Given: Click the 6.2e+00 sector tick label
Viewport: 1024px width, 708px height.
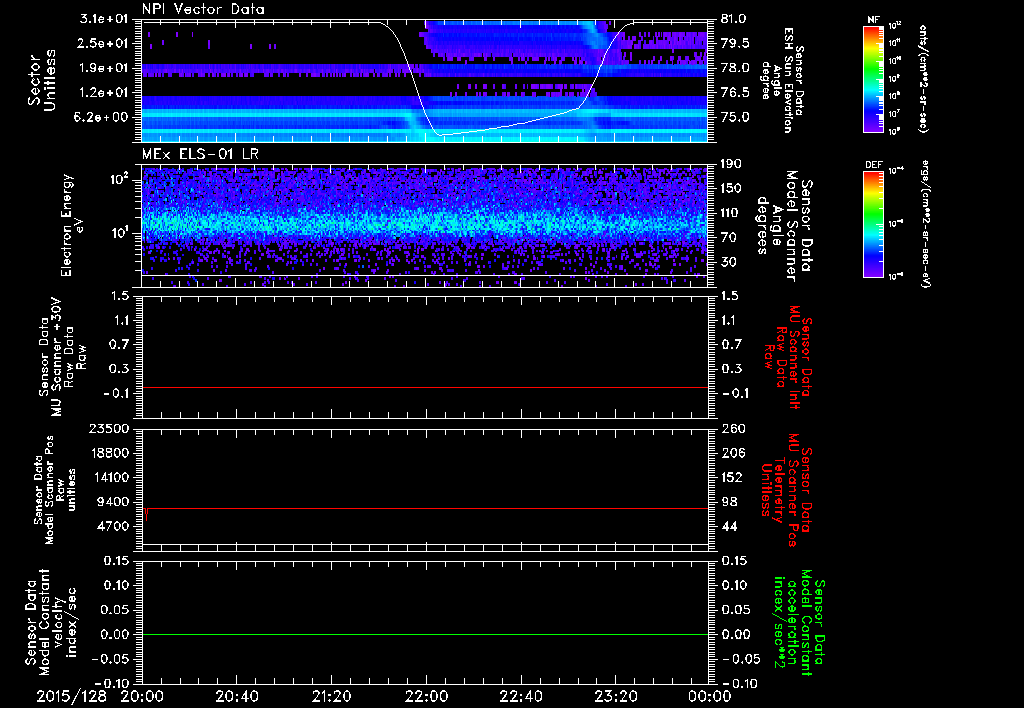Looking at the screenshot, I should click(103, 117).
